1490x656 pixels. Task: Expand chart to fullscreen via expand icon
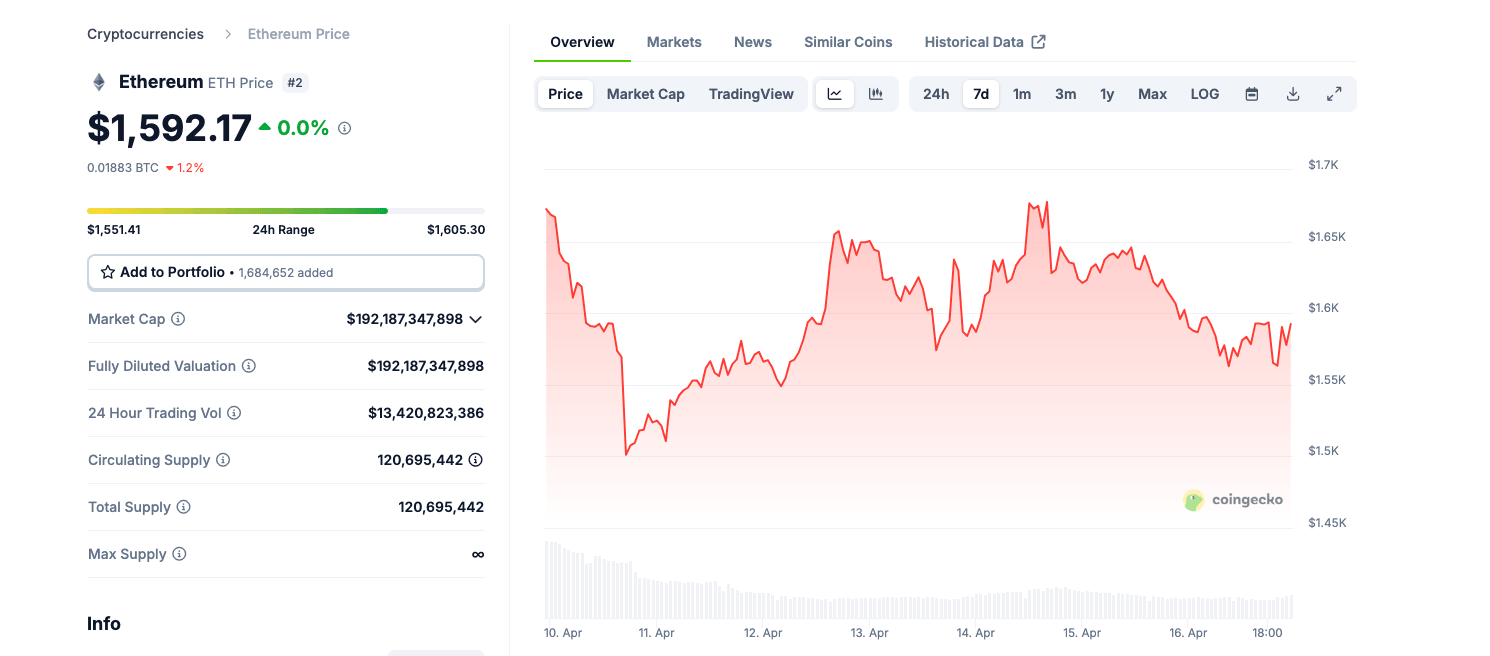(1334, 93)
